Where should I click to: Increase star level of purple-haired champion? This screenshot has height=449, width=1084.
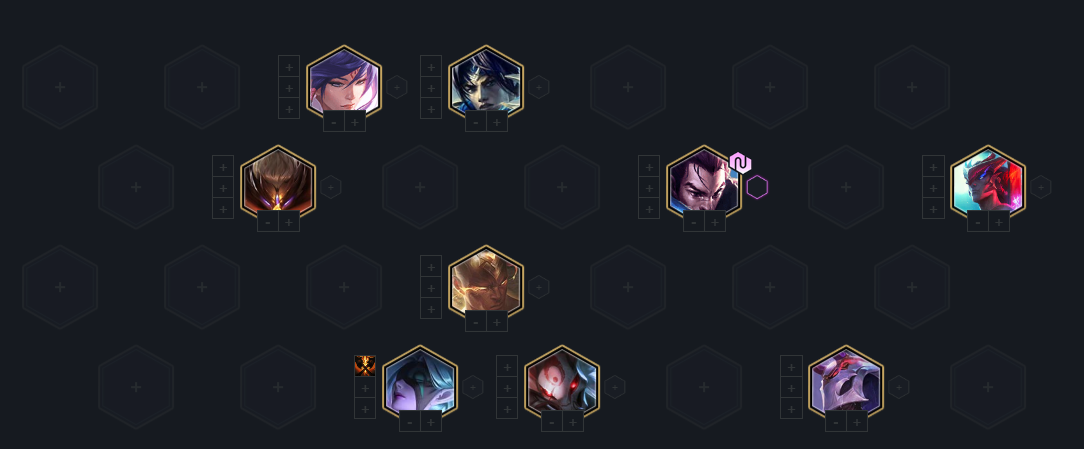355,121
